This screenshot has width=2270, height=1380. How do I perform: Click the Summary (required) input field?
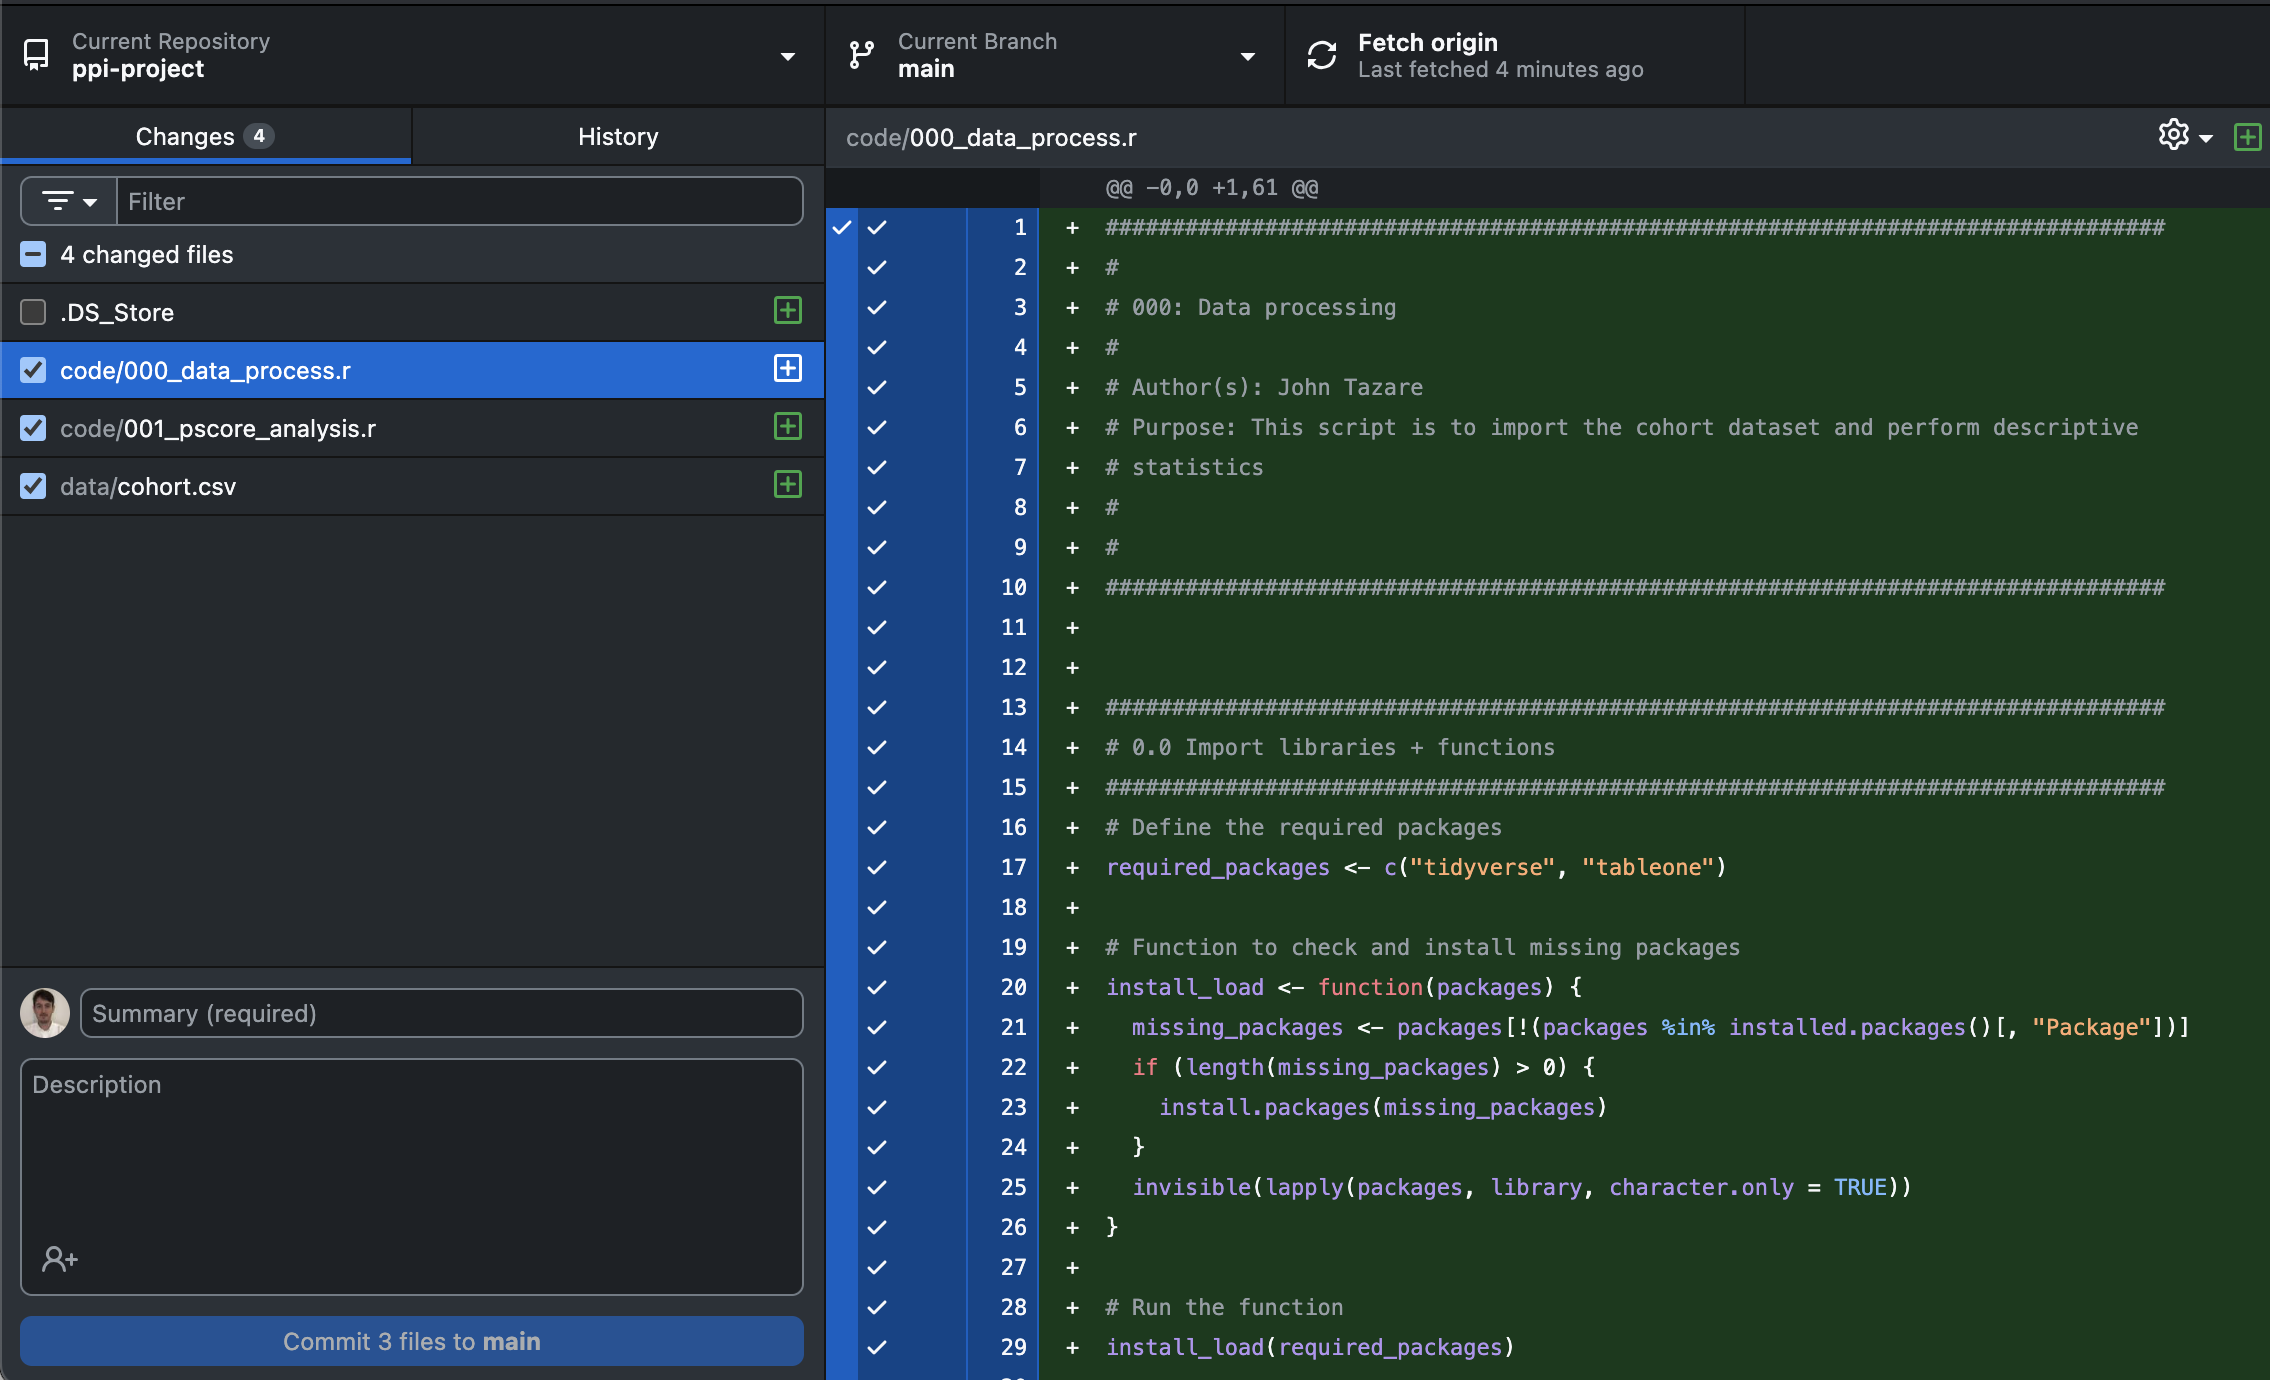coord(441,1013)
